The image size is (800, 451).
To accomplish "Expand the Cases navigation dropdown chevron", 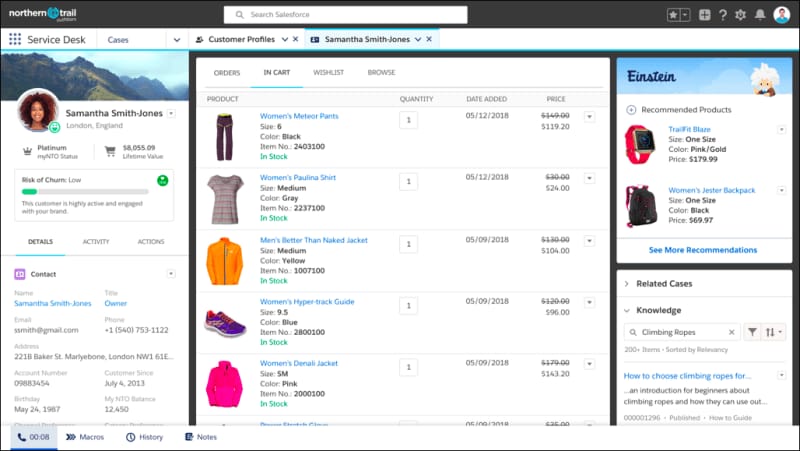I will 177,40.
